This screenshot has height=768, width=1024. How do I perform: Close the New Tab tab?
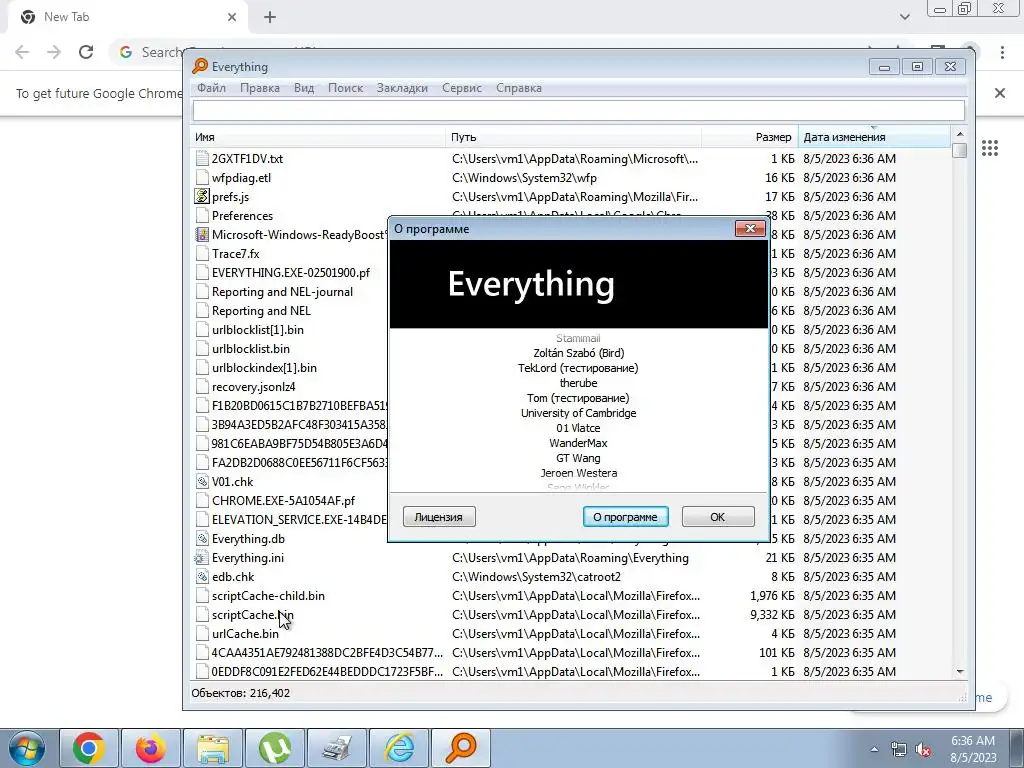coord(232,17)
